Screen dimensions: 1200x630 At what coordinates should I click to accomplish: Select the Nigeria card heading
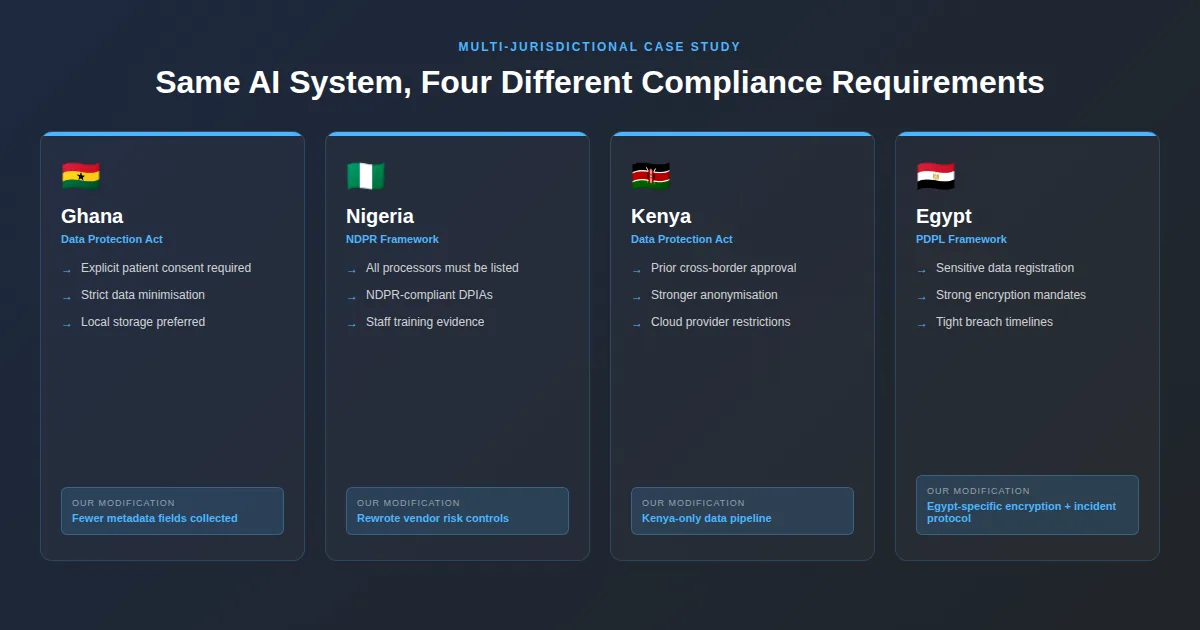tap(380, 216)
